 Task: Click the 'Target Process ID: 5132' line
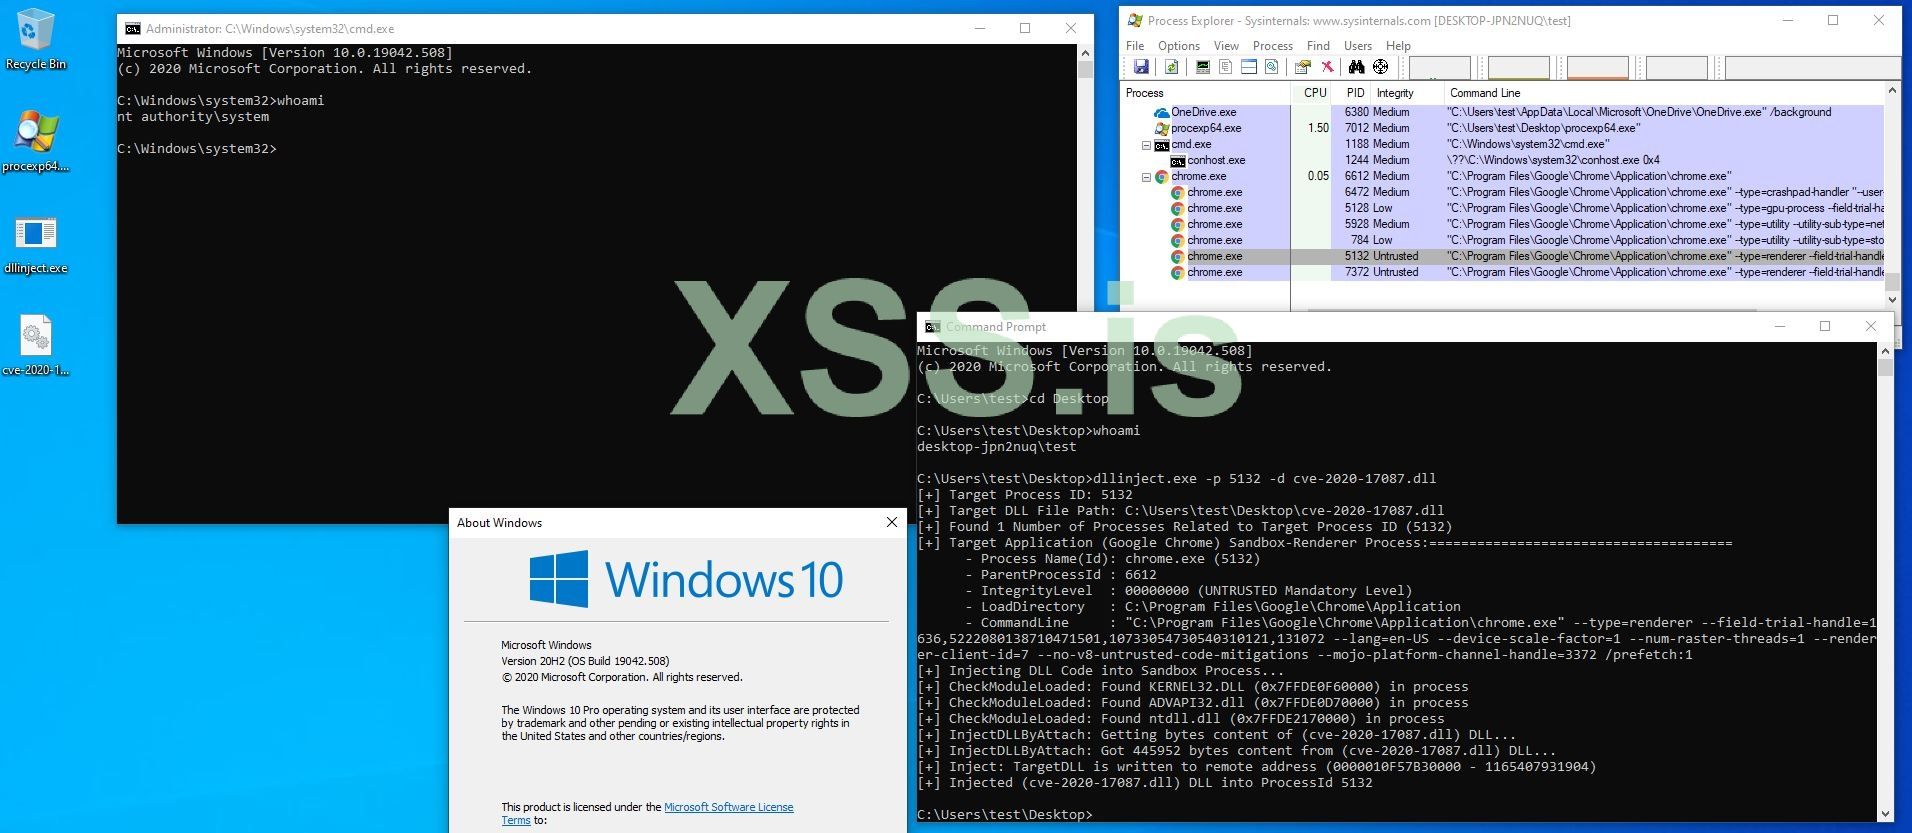1025,495
